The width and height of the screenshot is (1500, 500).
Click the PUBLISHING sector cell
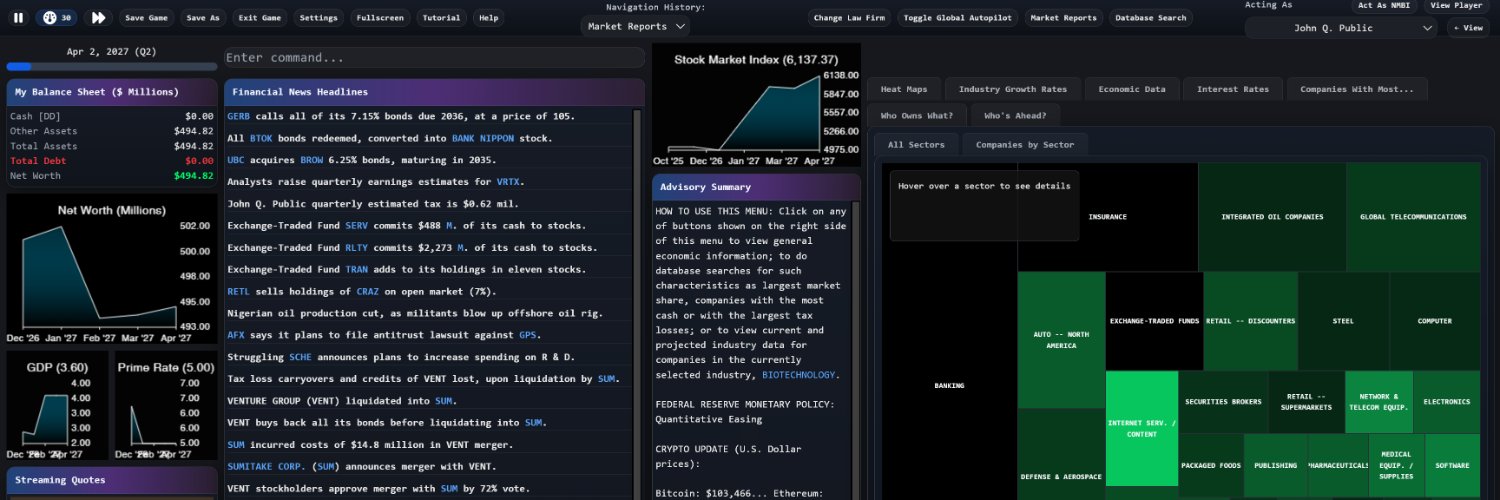coord(1275,466)
